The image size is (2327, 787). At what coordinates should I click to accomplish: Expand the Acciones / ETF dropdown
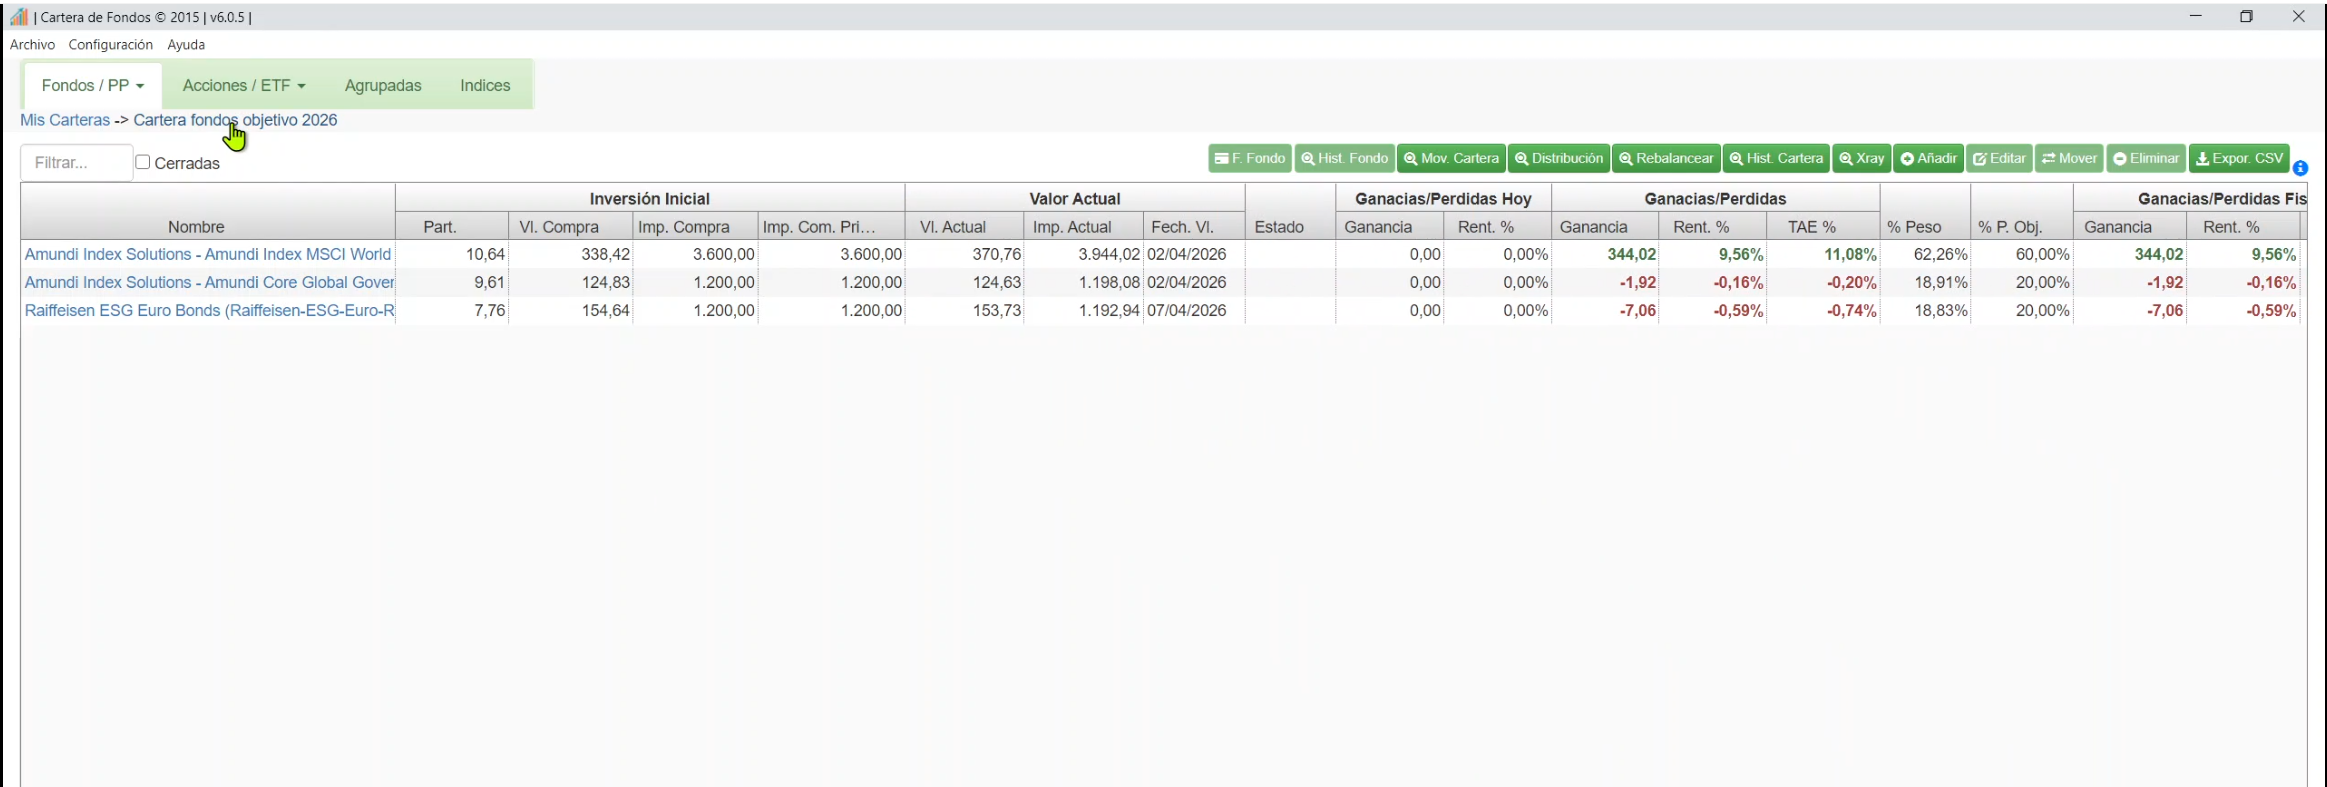(x=244, y=86)
